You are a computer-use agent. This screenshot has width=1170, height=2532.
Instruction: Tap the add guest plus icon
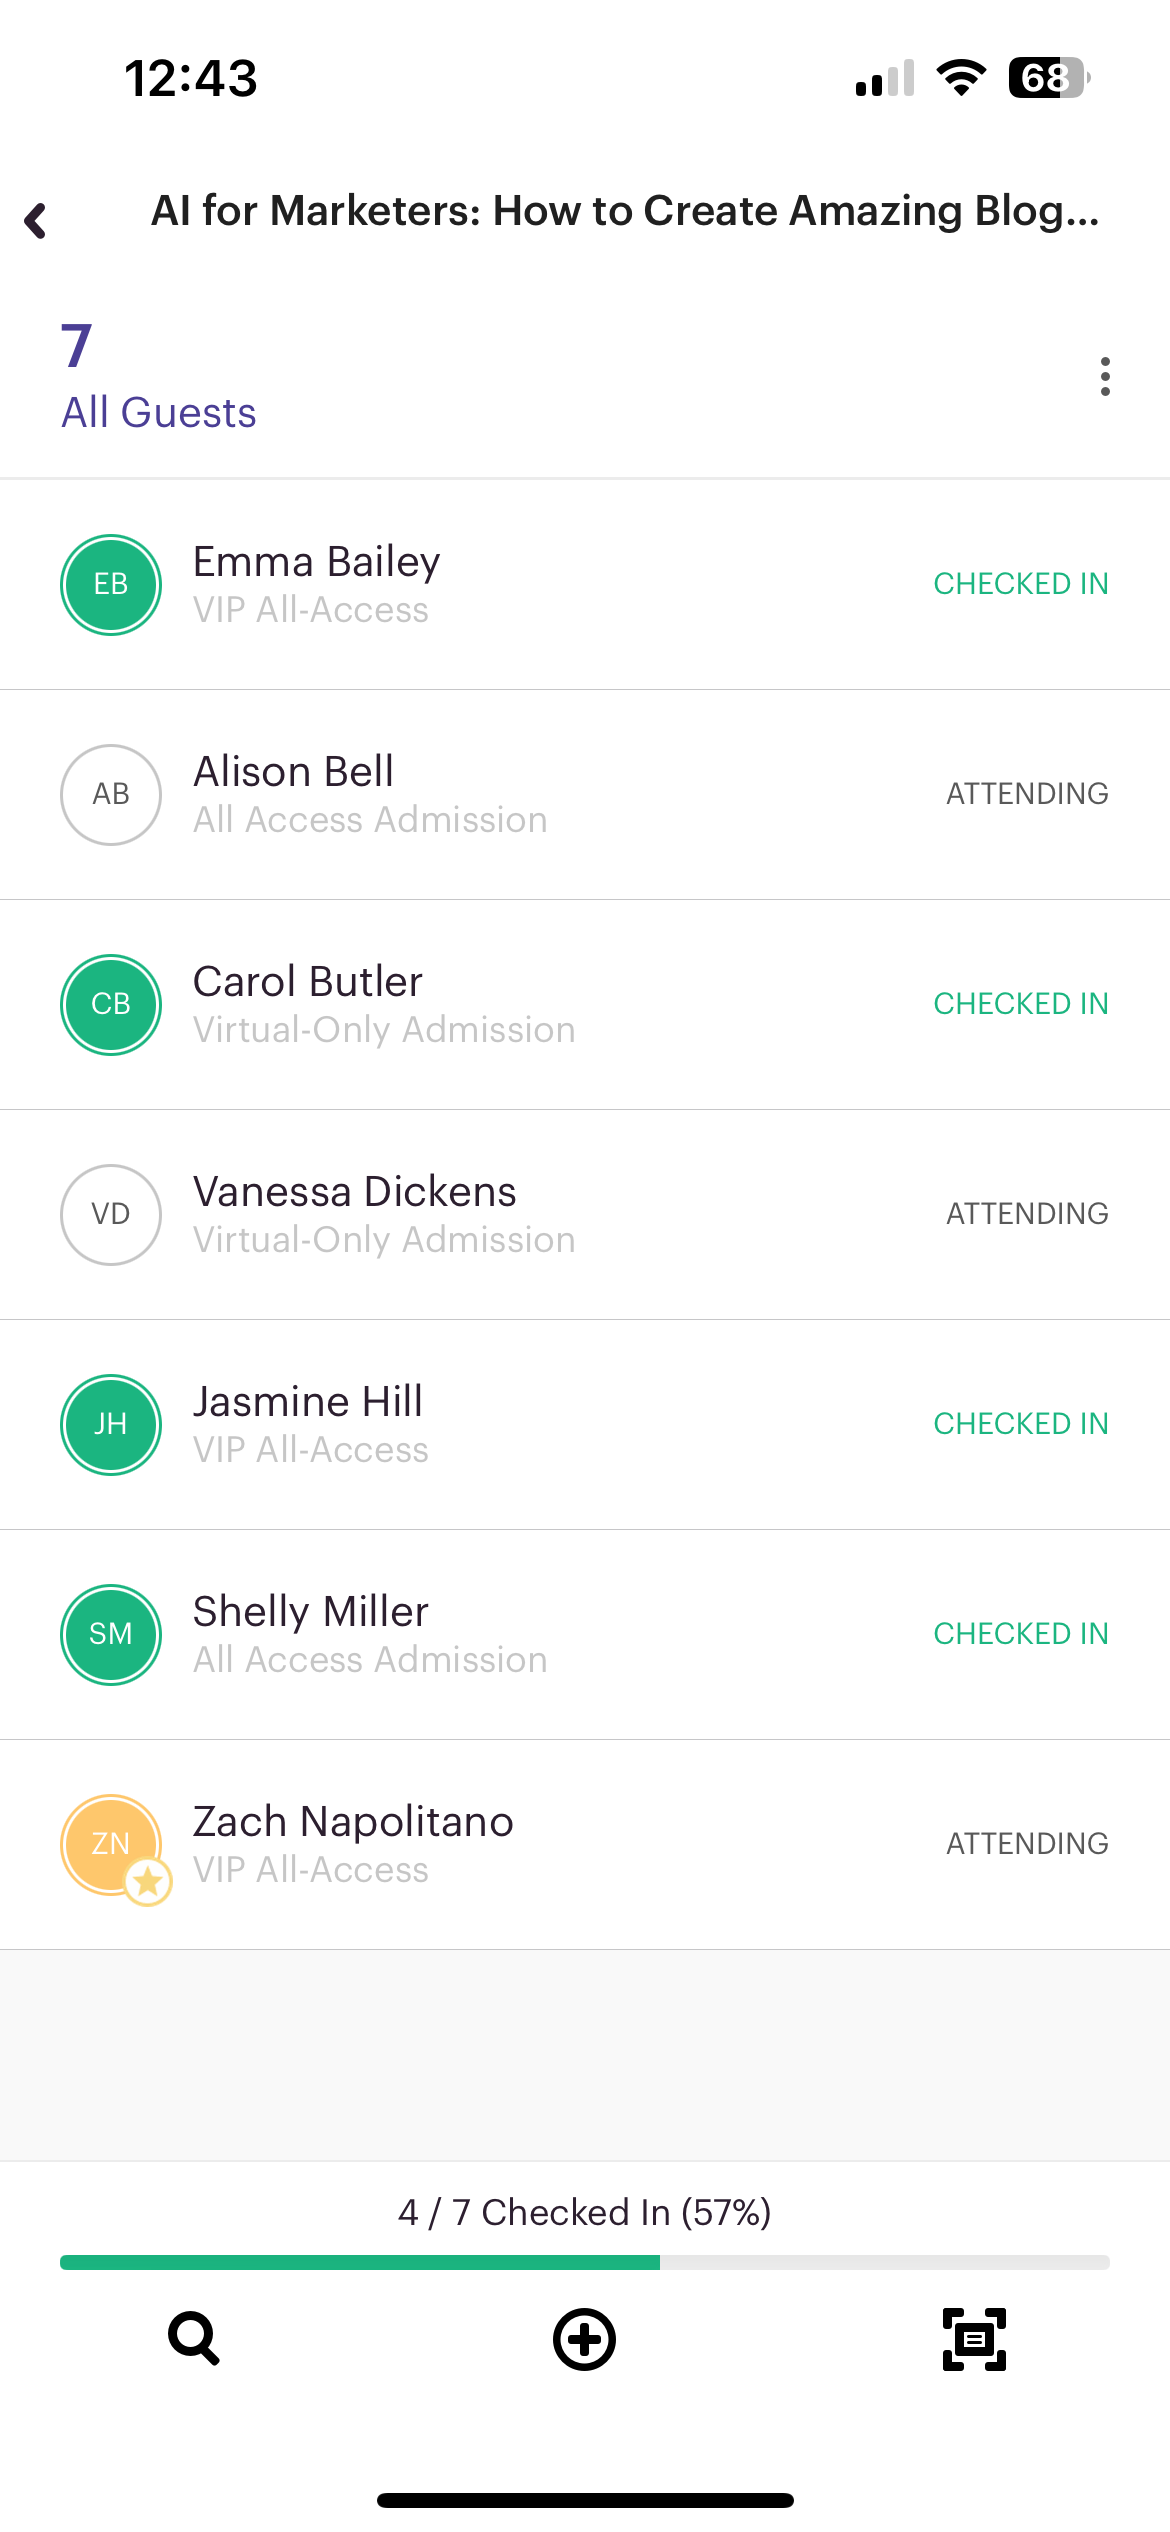[x=585, y=2339]
